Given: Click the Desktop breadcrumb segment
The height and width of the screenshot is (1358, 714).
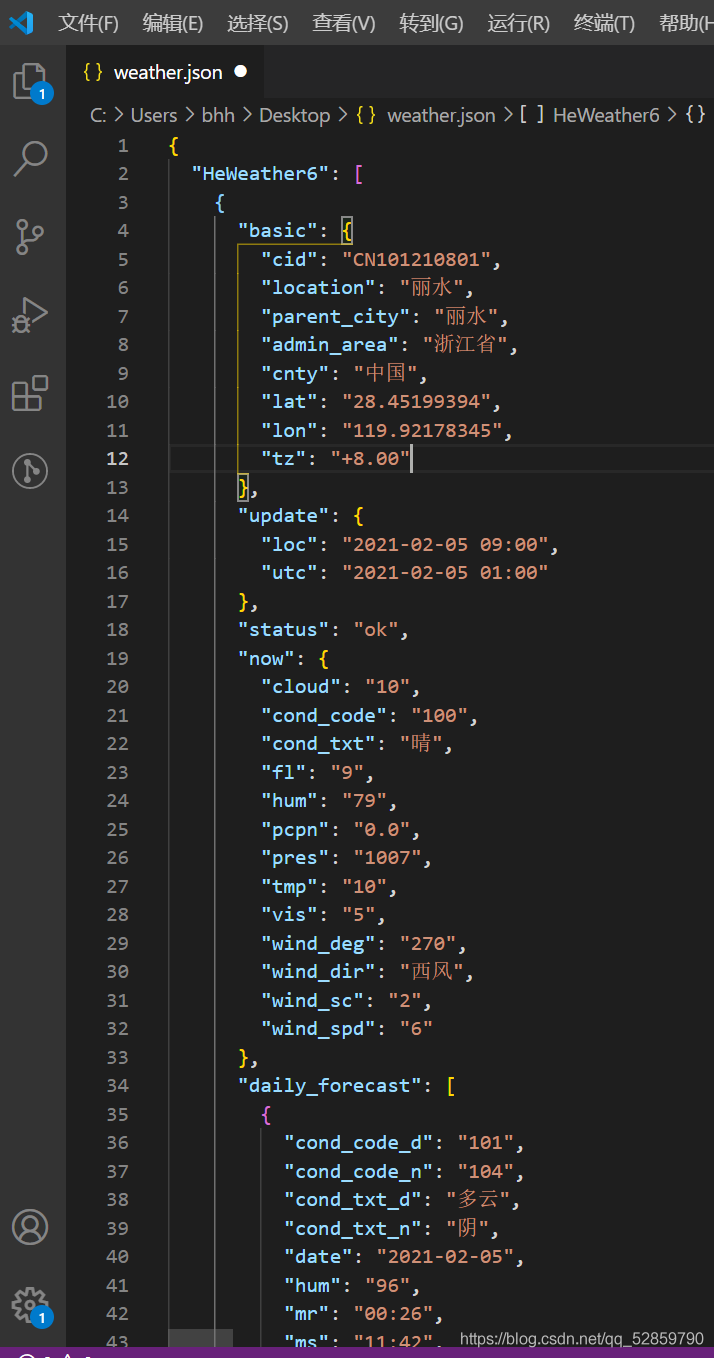Looking at the screenshot, I should click(x=294, y=115).
